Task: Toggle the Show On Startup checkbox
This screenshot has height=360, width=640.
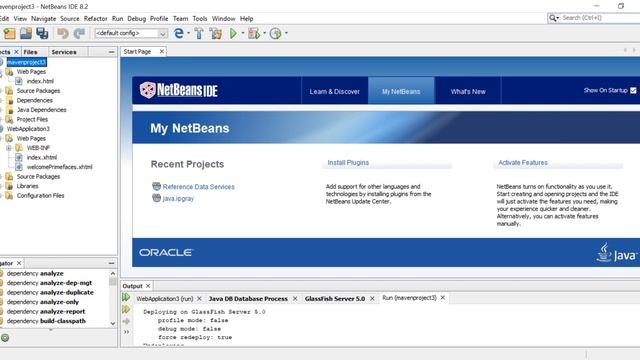Action: [x=633, y=90]
